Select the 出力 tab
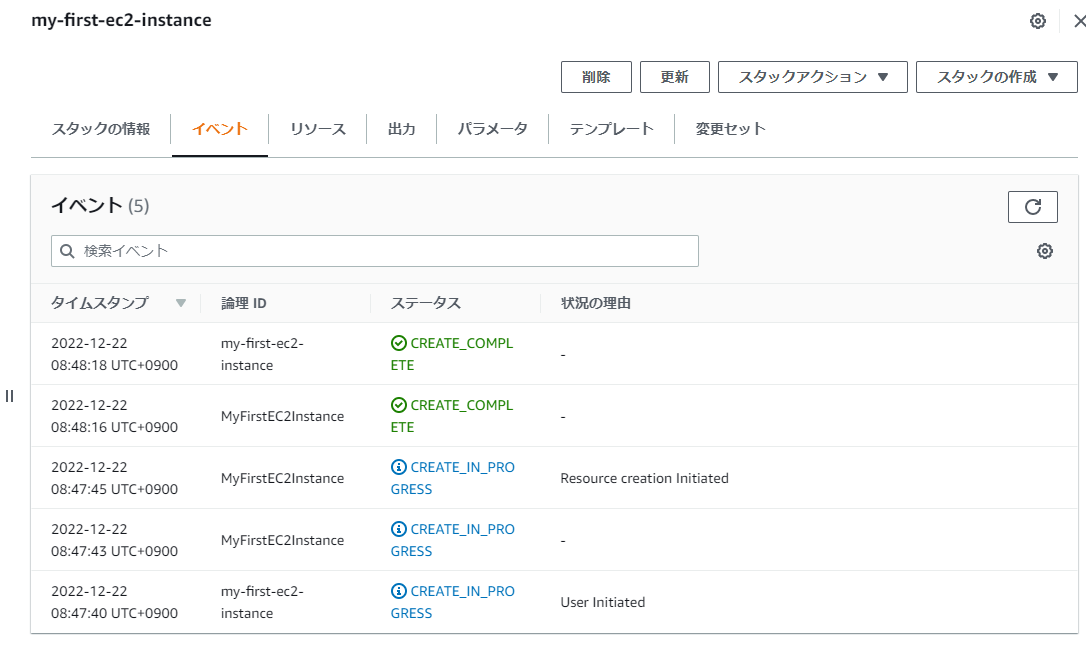The image size is (1086, 660). pos(401,128)
